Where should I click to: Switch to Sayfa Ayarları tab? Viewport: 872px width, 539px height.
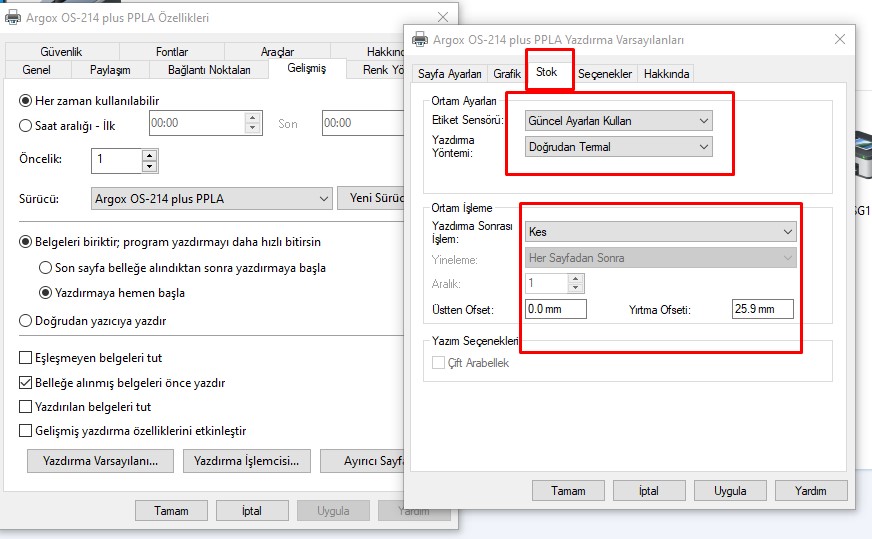click(449, 73)
